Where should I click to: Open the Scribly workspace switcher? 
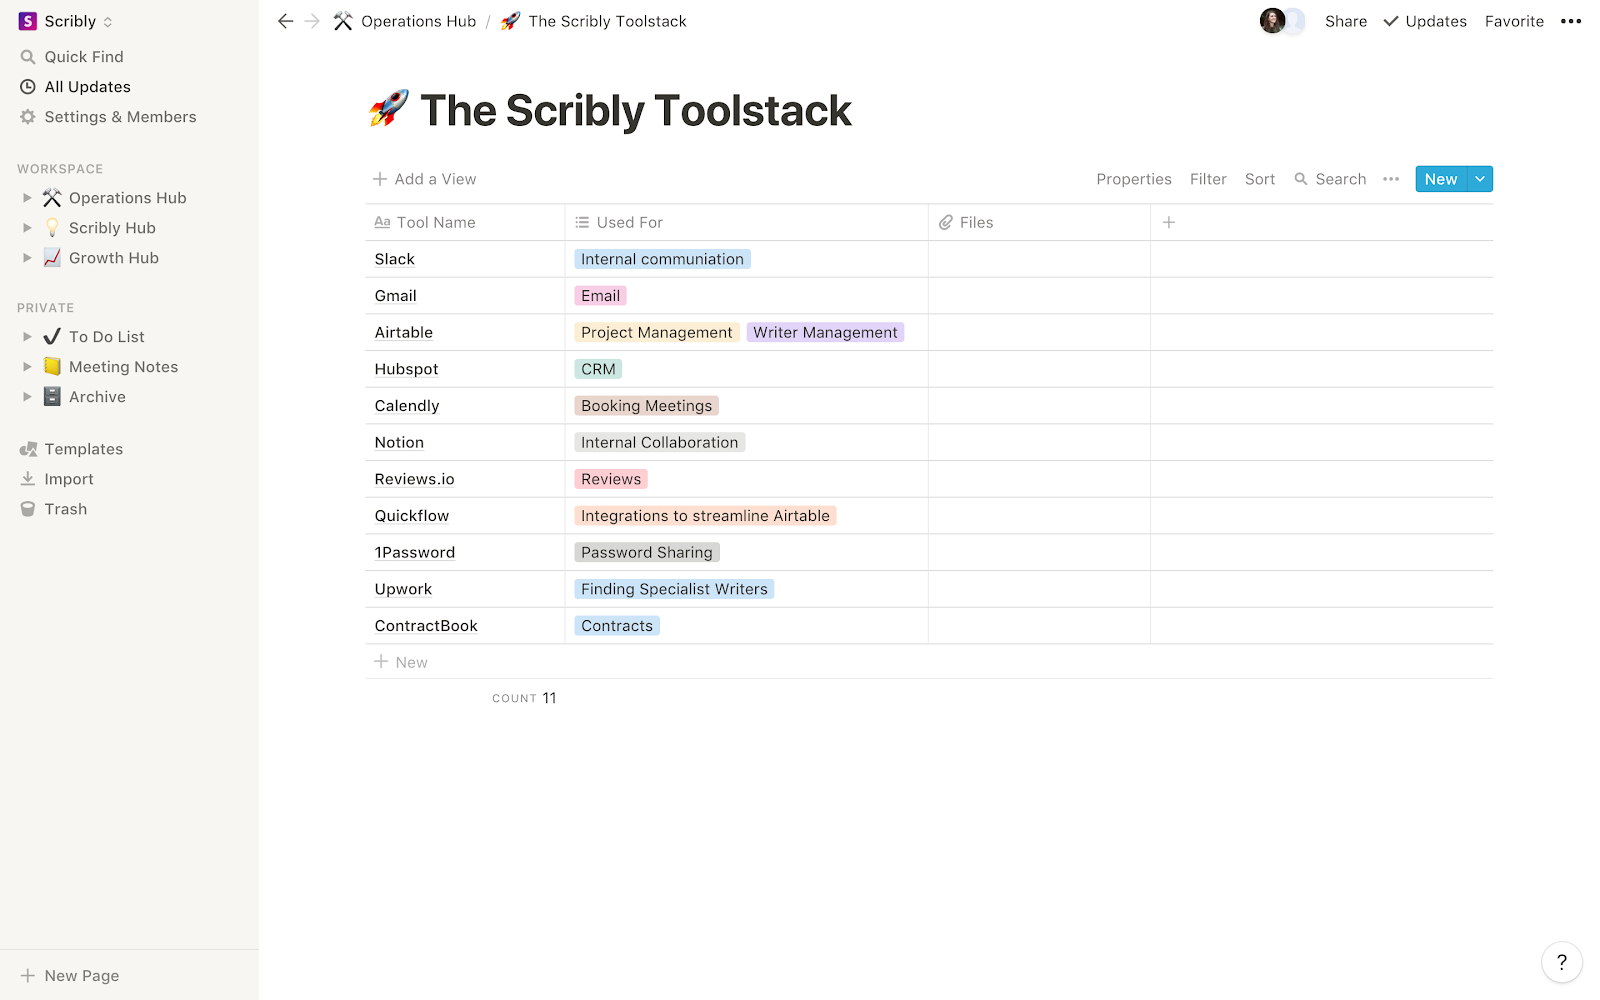click(x=67, y=21)
